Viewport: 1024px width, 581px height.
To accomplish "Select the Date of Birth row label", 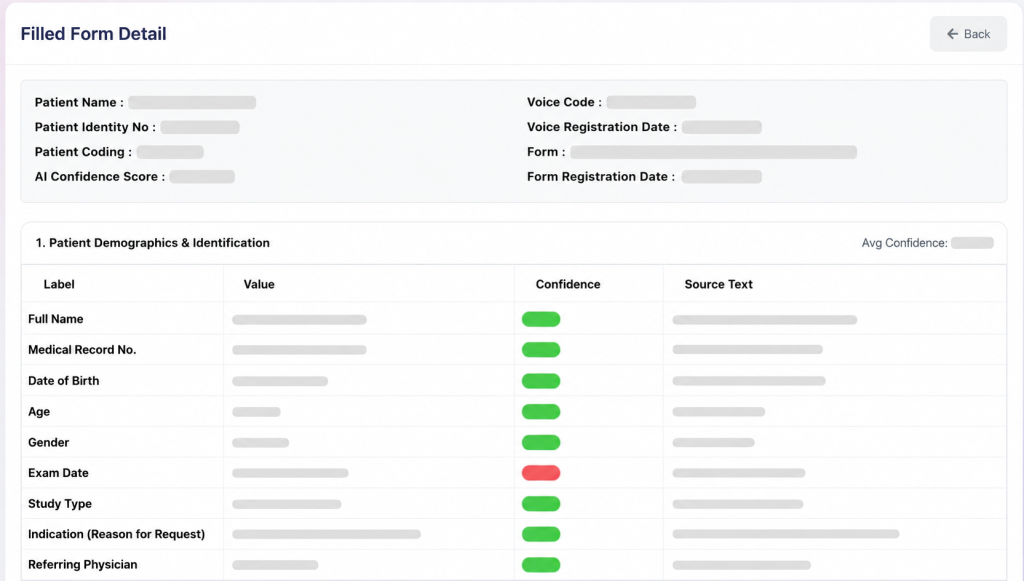I will 63,381.
